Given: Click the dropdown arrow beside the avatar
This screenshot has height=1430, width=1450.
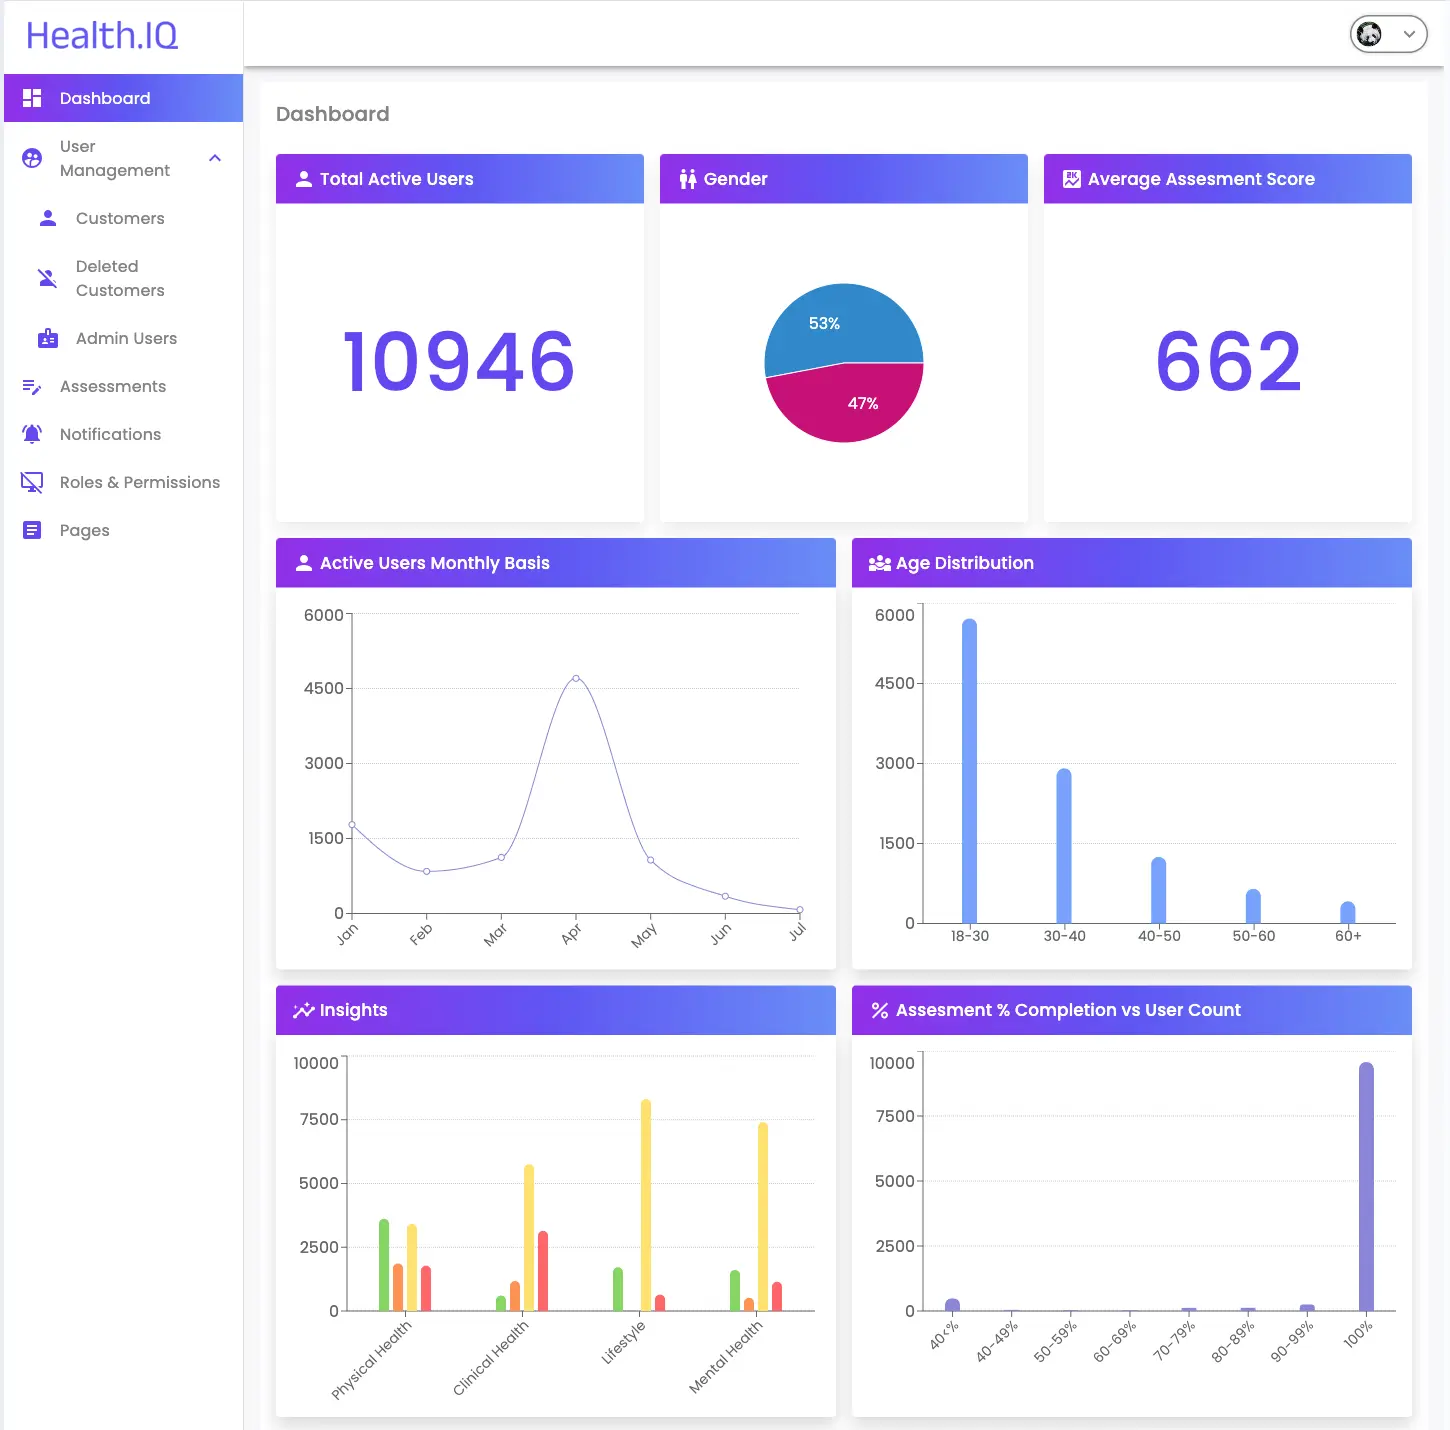Looking at the screenshot, I should coord(1409,34).
